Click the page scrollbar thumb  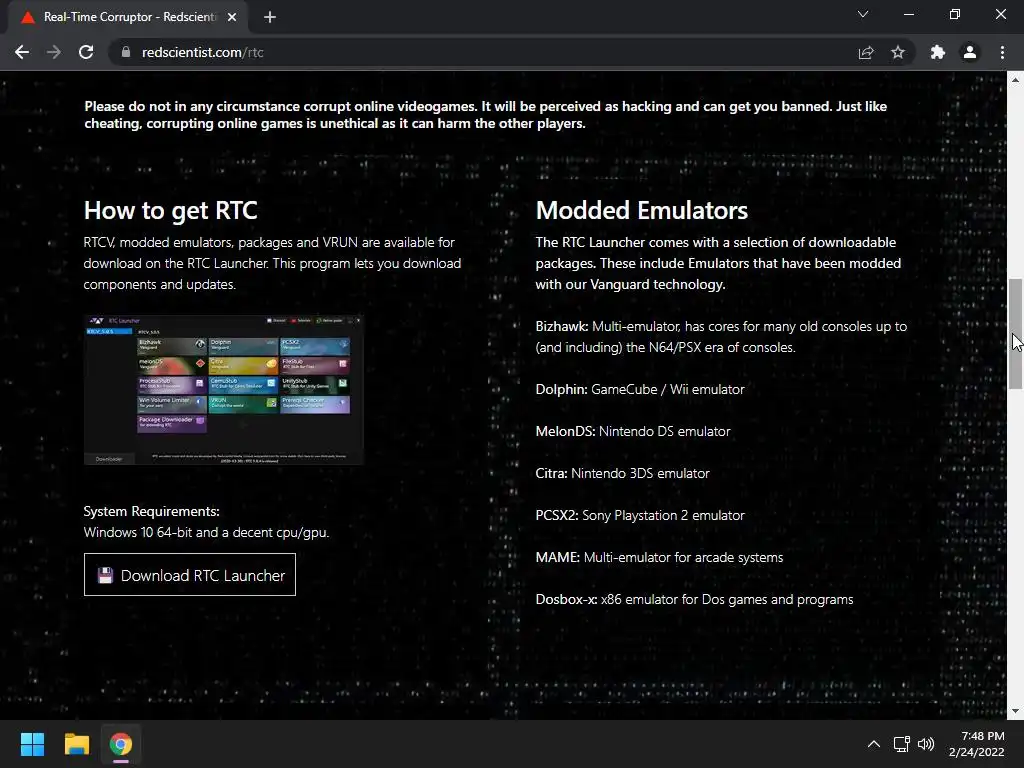click(1015, 334)
